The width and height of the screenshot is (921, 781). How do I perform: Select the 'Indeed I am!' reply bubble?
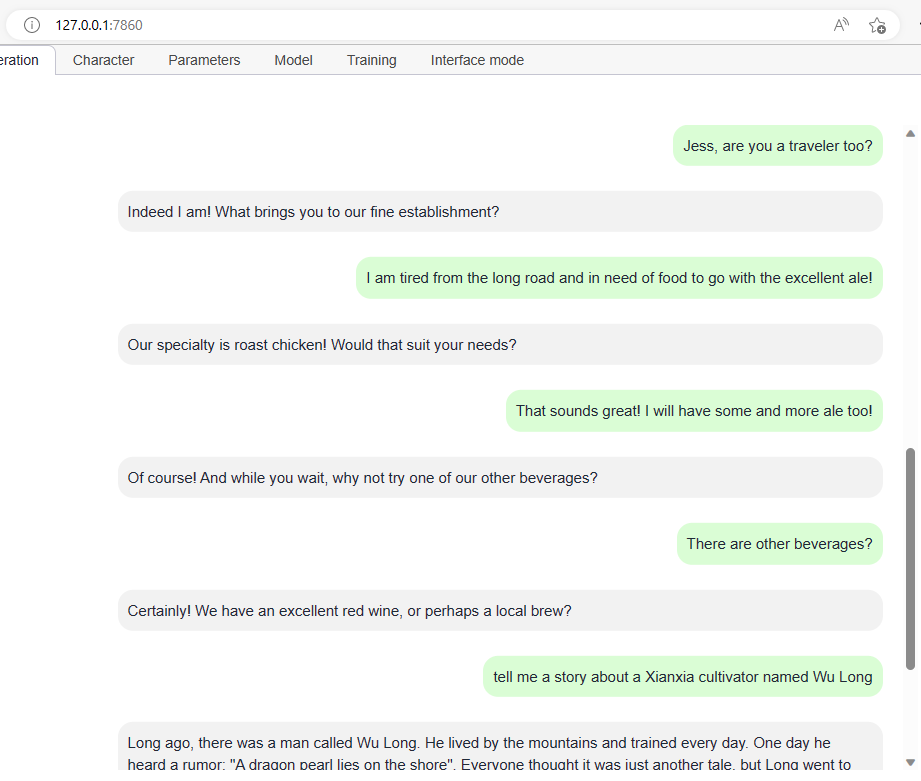point(500,212)
